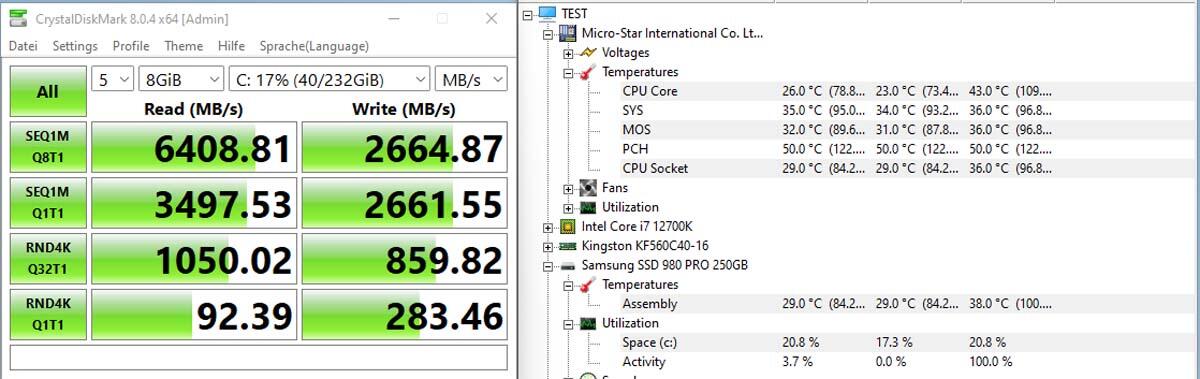Click the Intel Core i7 12700K chip icon
Screen dimensions: 1200x379
pos(568,226)
